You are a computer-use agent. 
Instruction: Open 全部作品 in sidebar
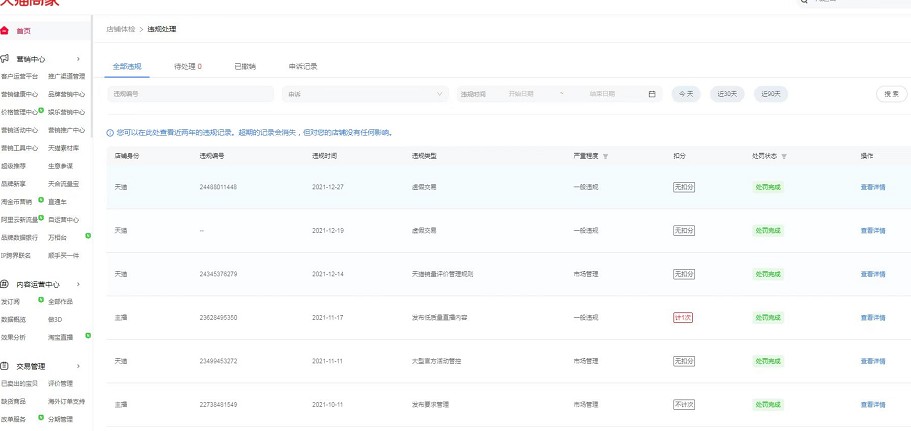pyautogui.click(x=60, y=302)
